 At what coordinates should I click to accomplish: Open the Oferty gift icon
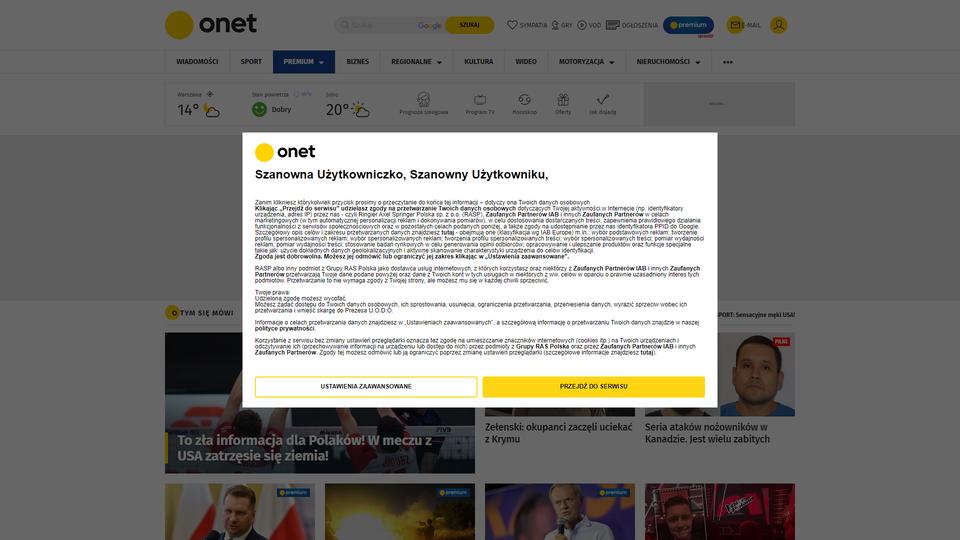[563, 99]
